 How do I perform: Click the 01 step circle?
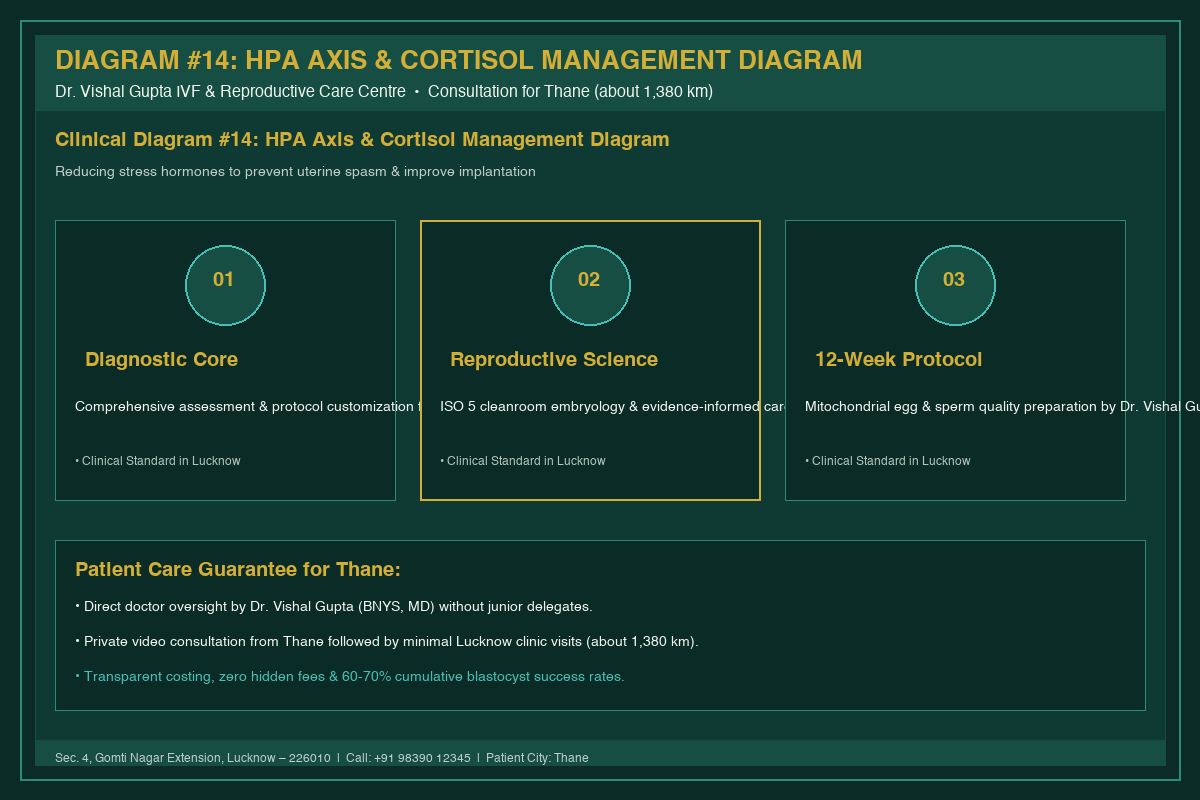click(x=225, y=285)
